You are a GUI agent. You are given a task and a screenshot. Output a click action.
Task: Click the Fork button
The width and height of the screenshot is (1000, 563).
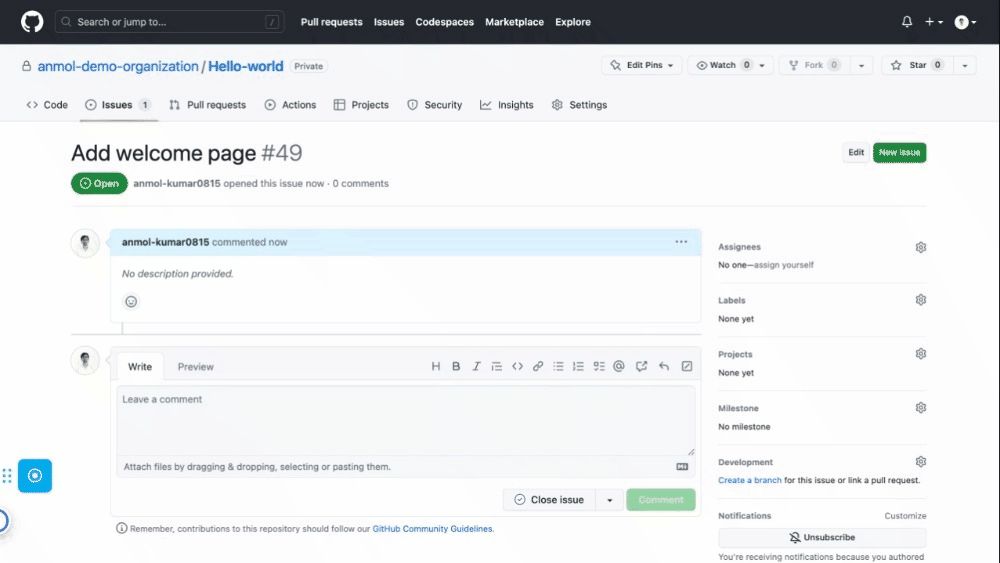pos(814,65)
